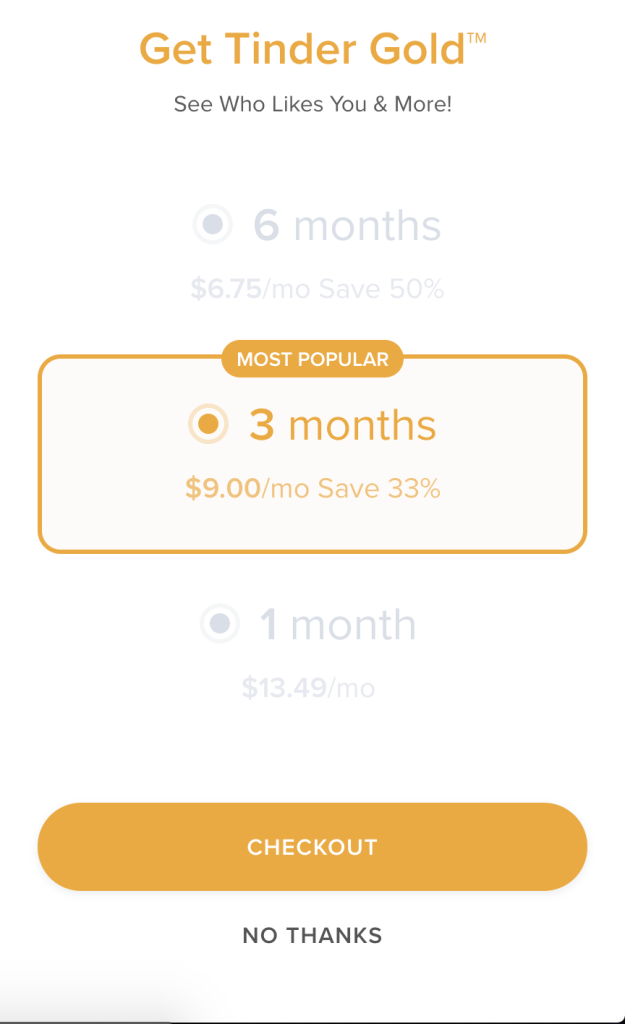Screen dimensions: 625x1024
Task: Dismiss the offer with NO THANKS
Action: click(312, 936)
